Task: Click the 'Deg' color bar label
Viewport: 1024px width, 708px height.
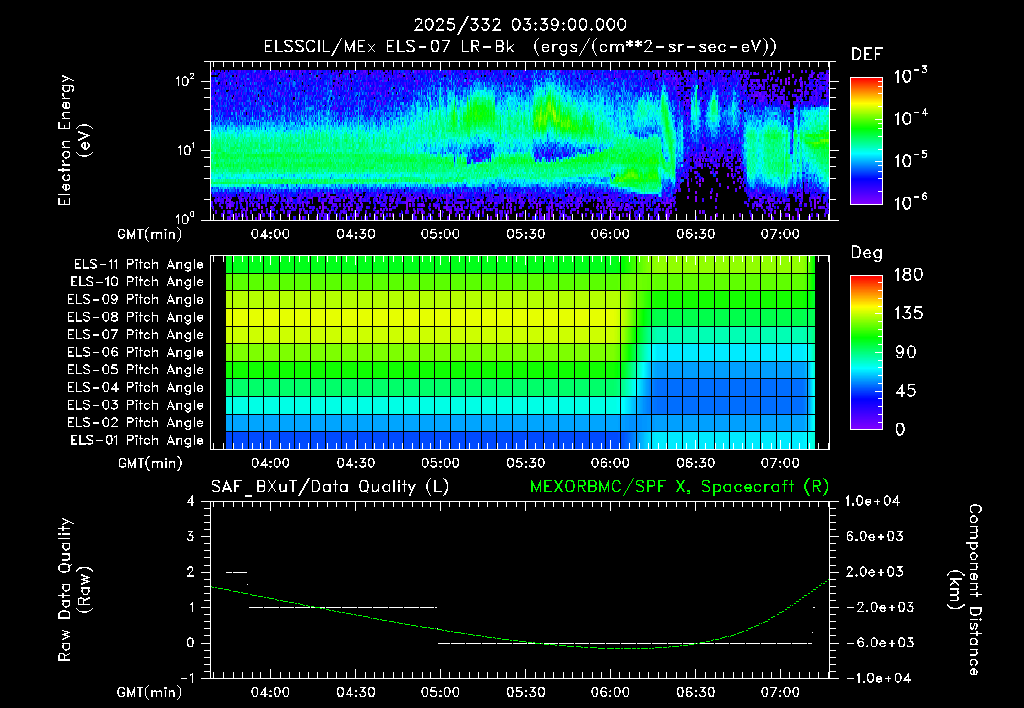Action: (x=867, y=253)
